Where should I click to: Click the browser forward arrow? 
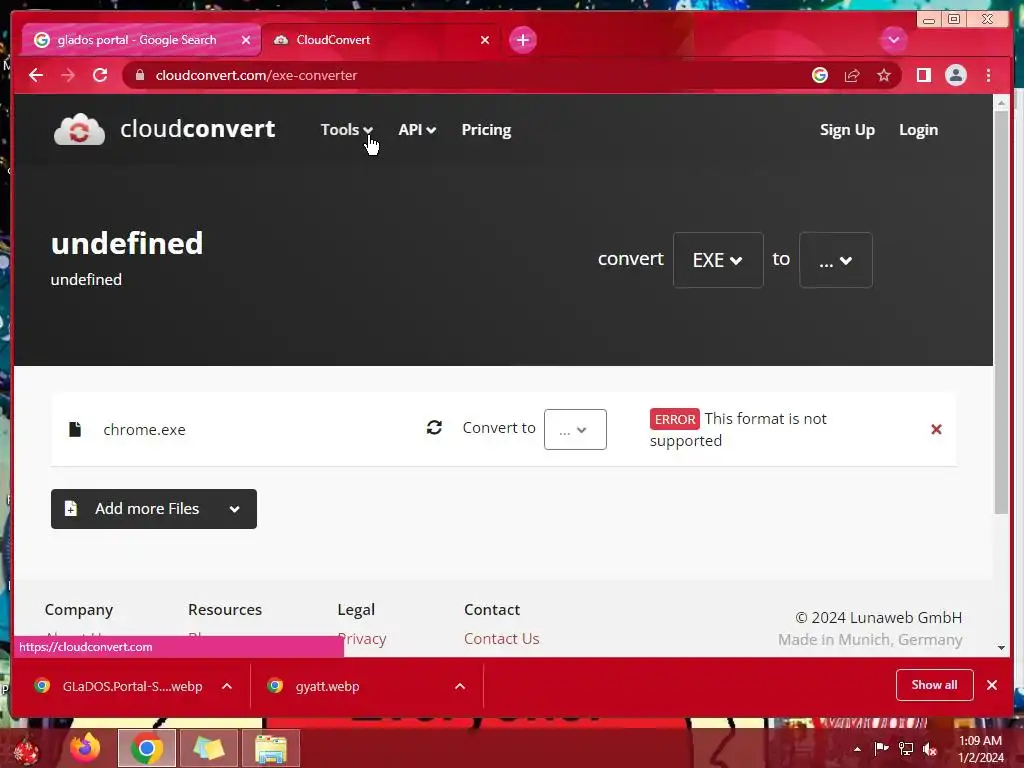[x=68, y=75]
